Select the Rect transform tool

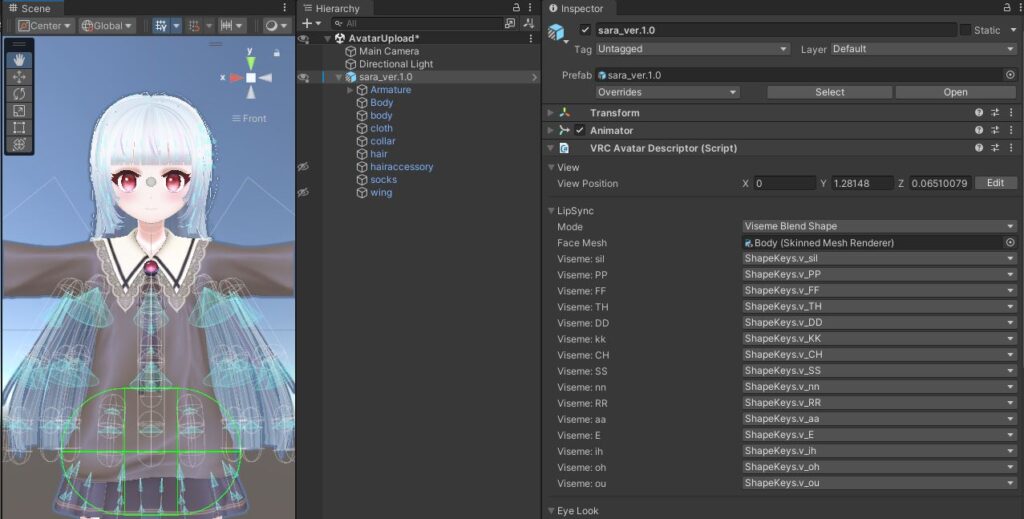click(18, 128)
